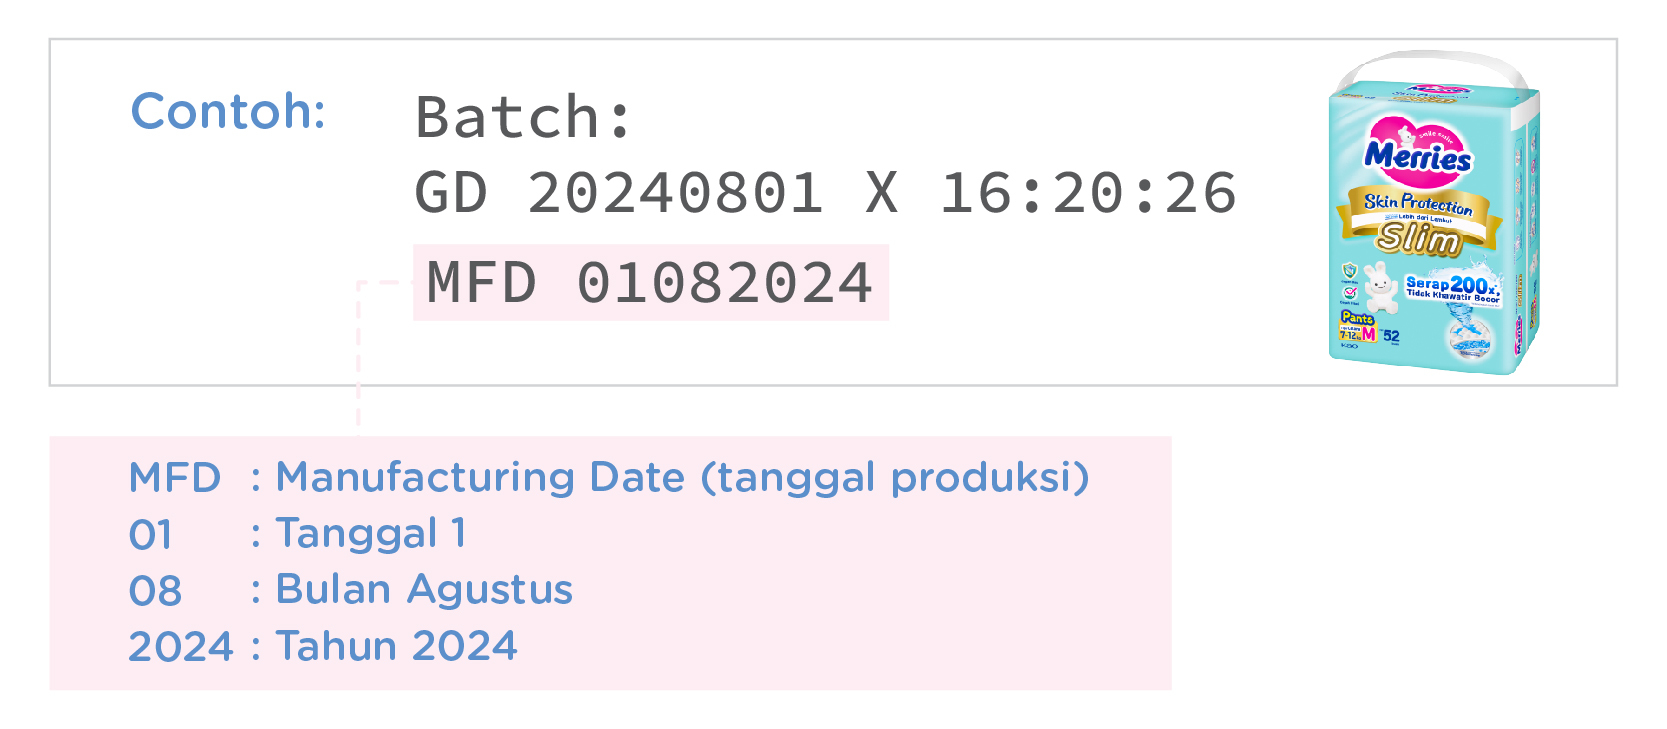Image resolution: width=1667 pixels, height=729 pixels.
Task: Click the blue Contoh: label
Action: click(x=228, y=111)
